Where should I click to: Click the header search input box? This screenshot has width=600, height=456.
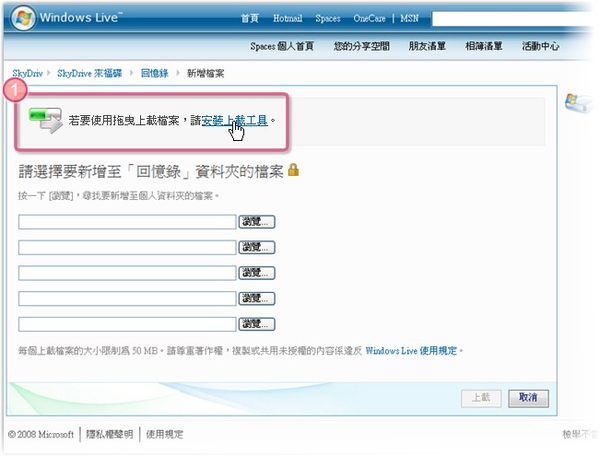coord(513,18)
